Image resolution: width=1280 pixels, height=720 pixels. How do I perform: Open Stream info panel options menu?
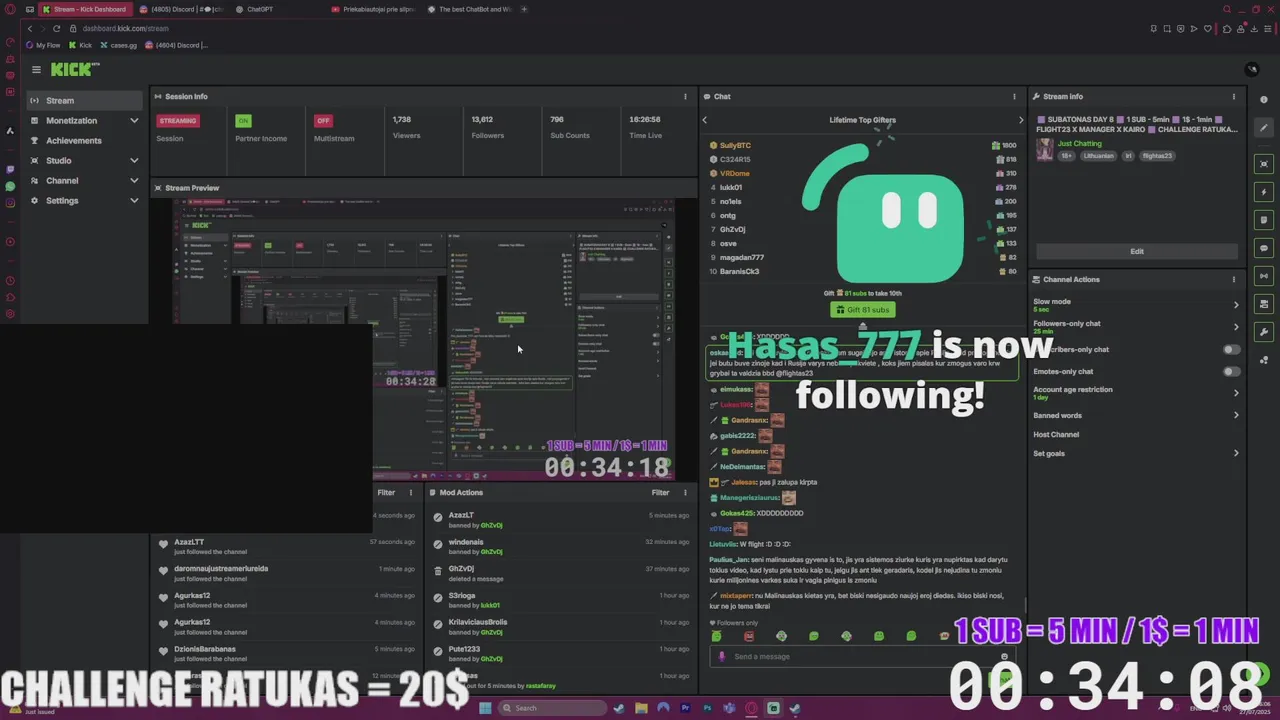(x=1233, y=97)
